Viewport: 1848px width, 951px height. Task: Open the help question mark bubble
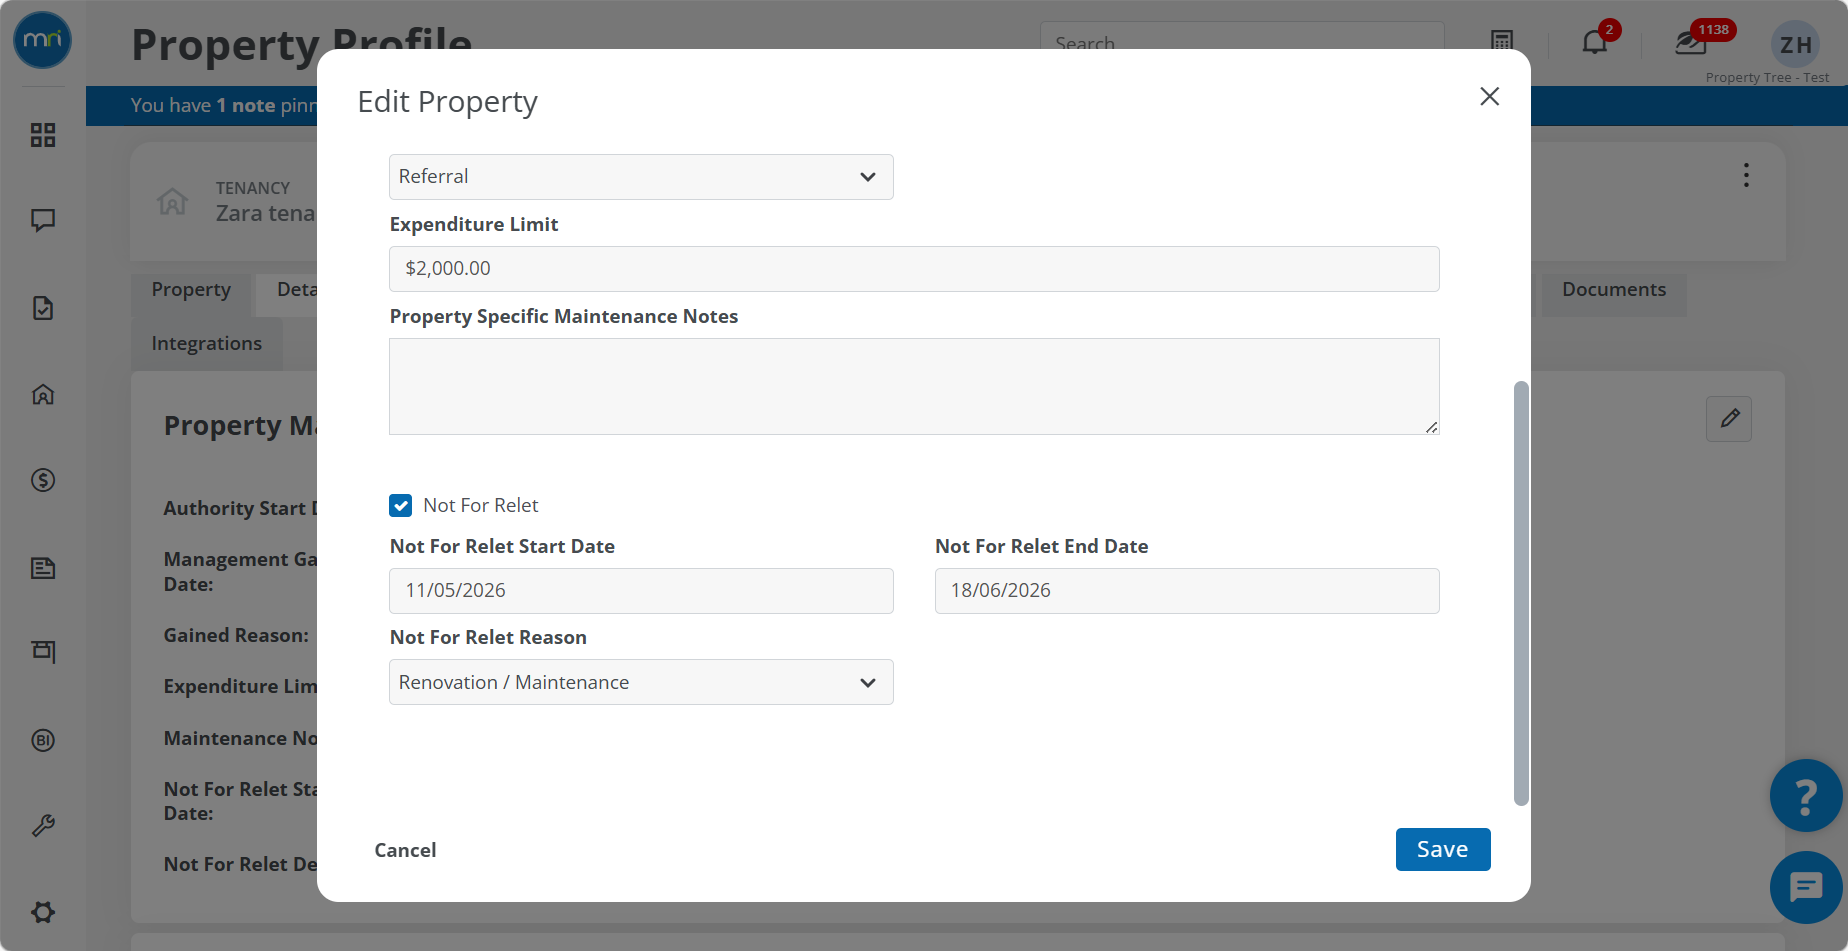[x=1806, y=796]
